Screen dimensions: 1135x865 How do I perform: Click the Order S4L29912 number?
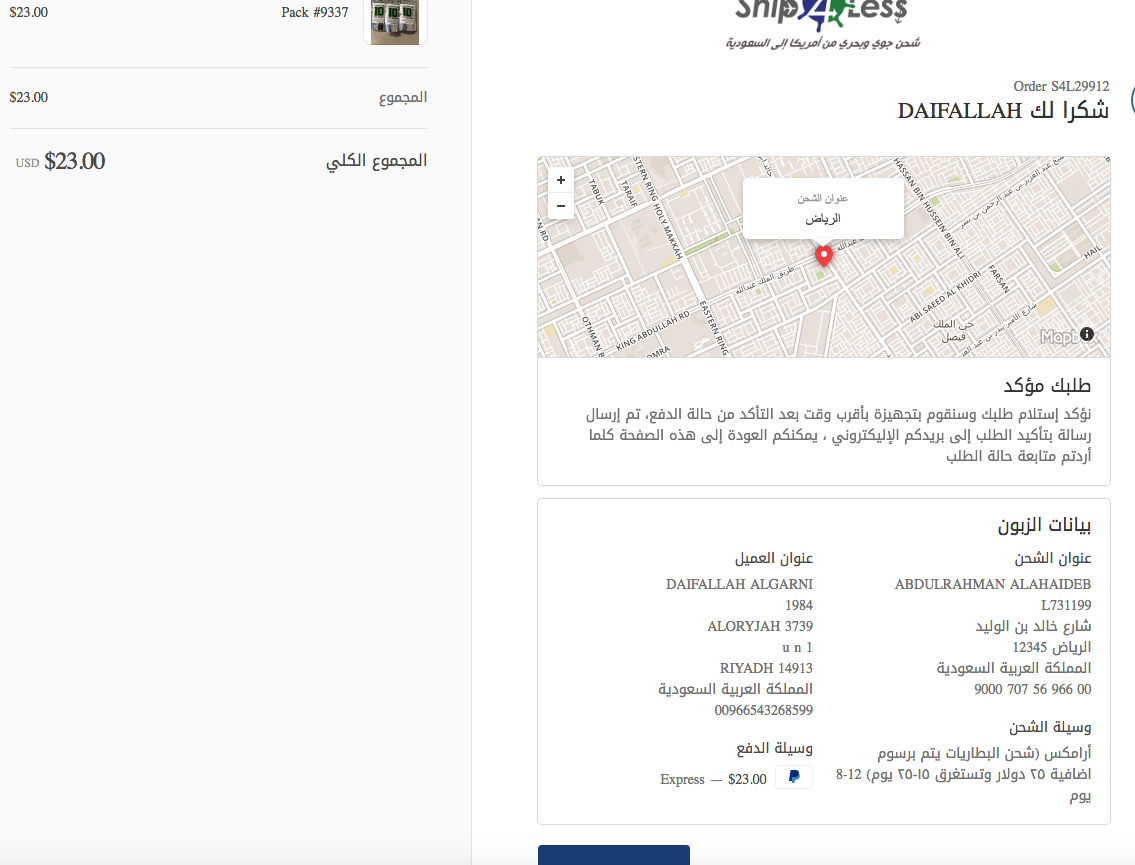click(1060, 87)
